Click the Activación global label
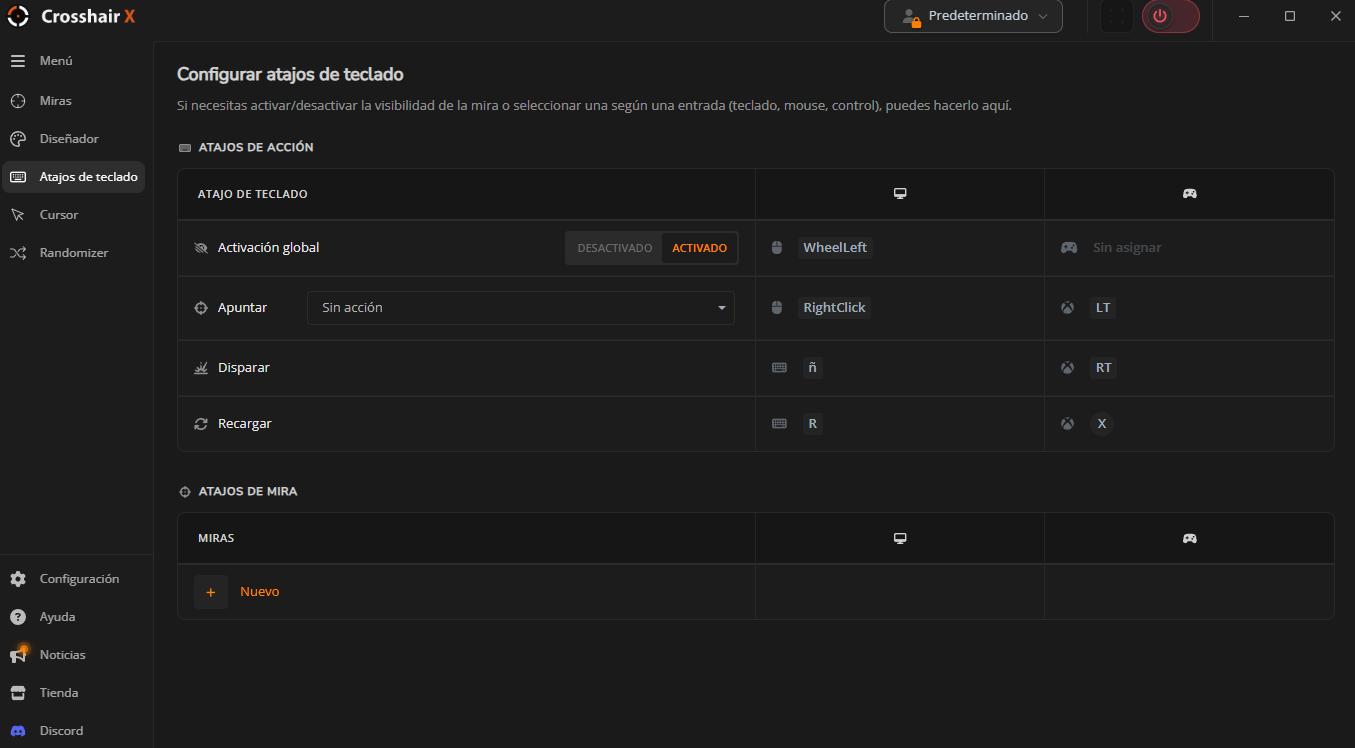 [269, 248]
